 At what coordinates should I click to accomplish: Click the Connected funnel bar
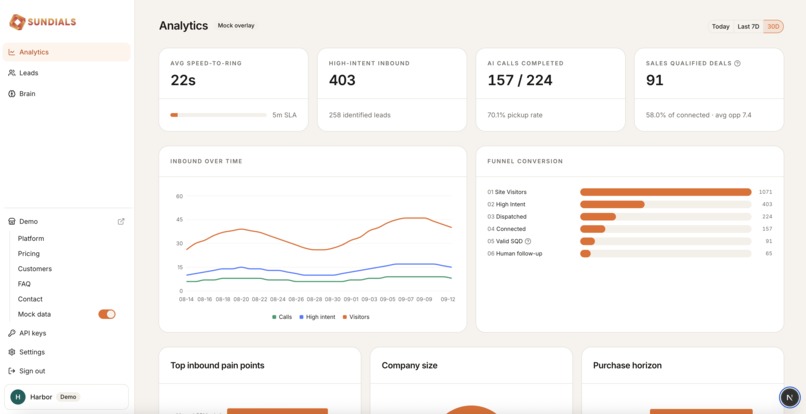(666, 229)
